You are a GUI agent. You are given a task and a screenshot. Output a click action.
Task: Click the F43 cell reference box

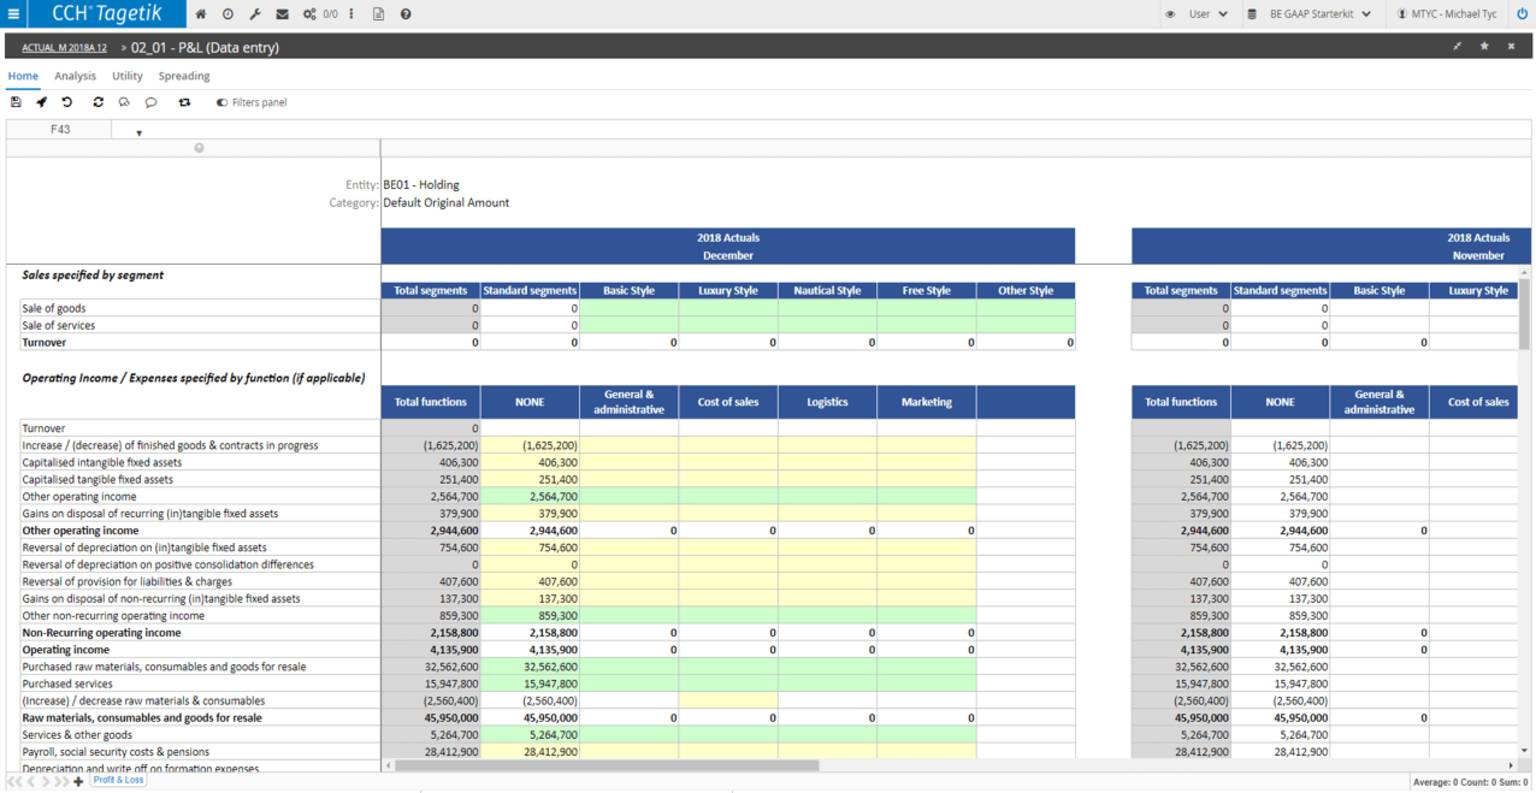pos(60,129)
